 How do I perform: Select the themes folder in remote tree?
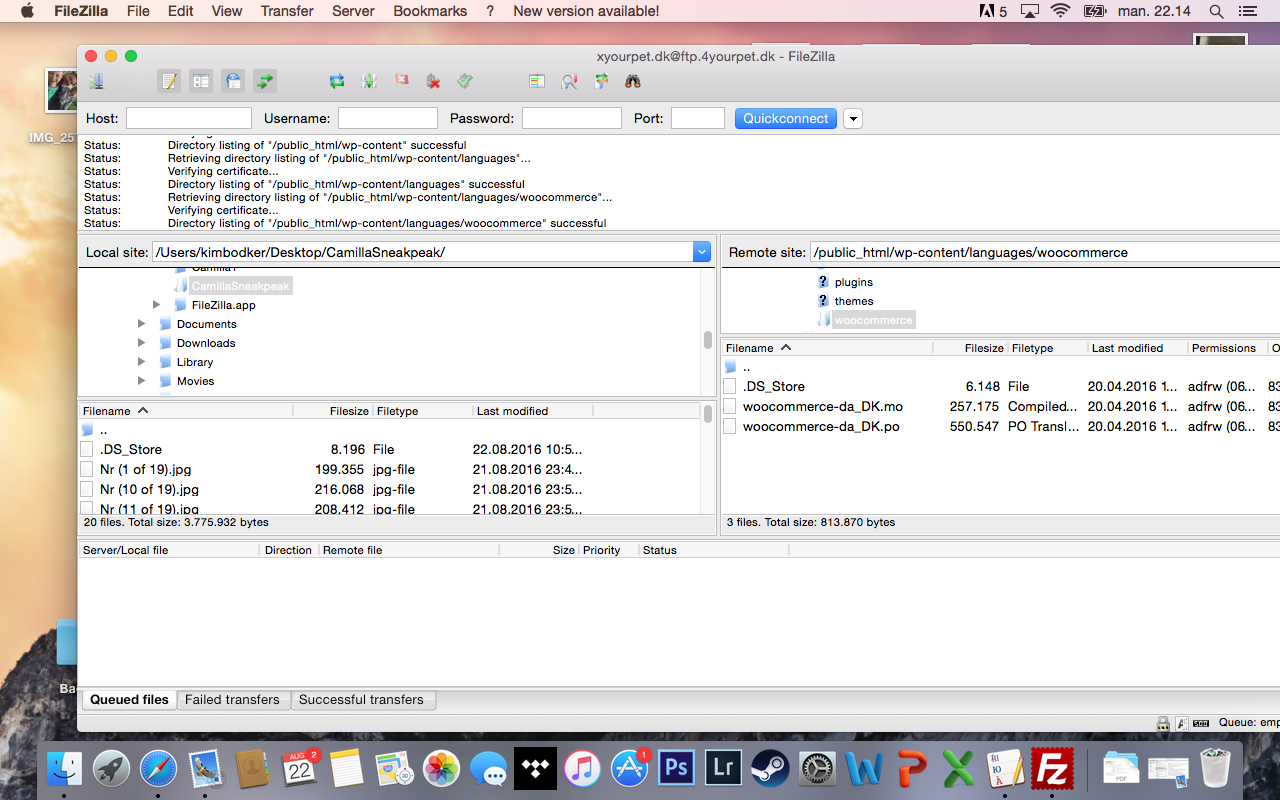coord(854,301)
